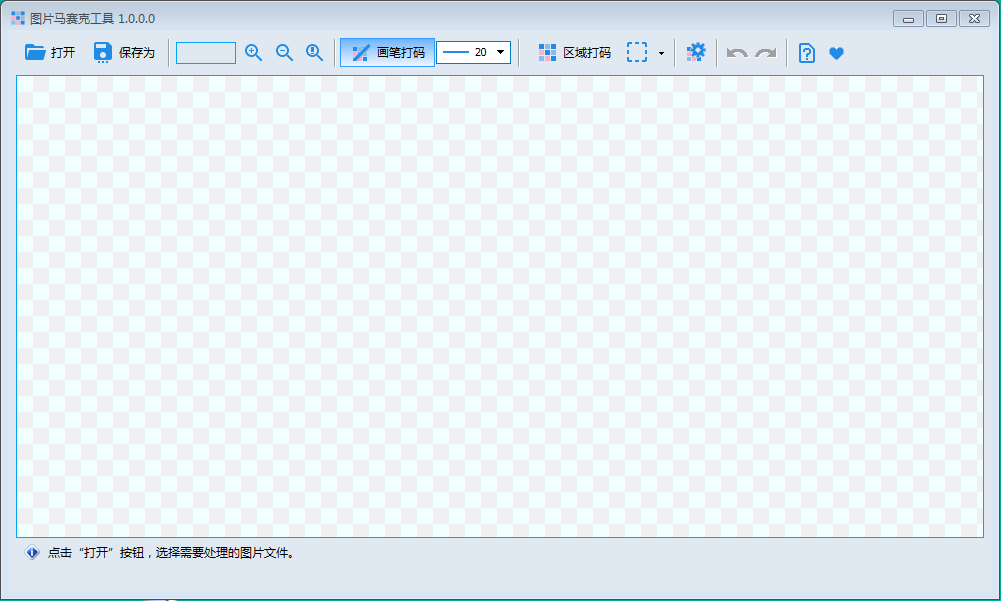Maximize the window using title bar button
1001x601 pixels.
(x=940, y=18)
